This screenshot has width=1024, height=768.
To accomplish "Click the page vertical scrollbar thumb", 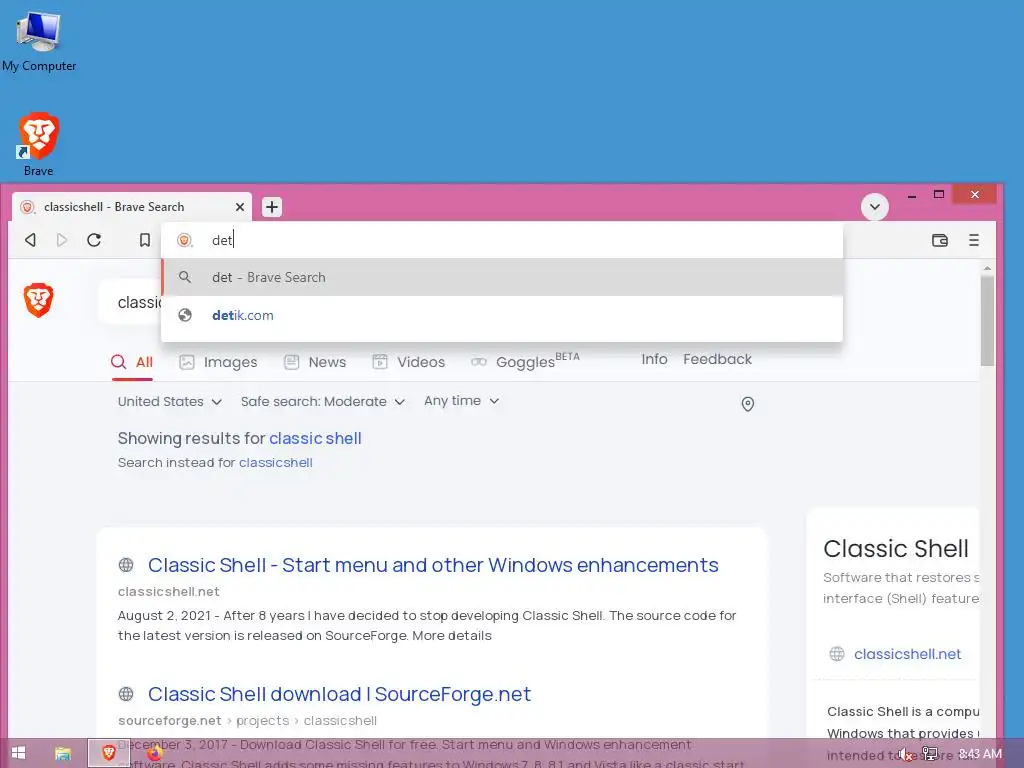I will (987, 321).
